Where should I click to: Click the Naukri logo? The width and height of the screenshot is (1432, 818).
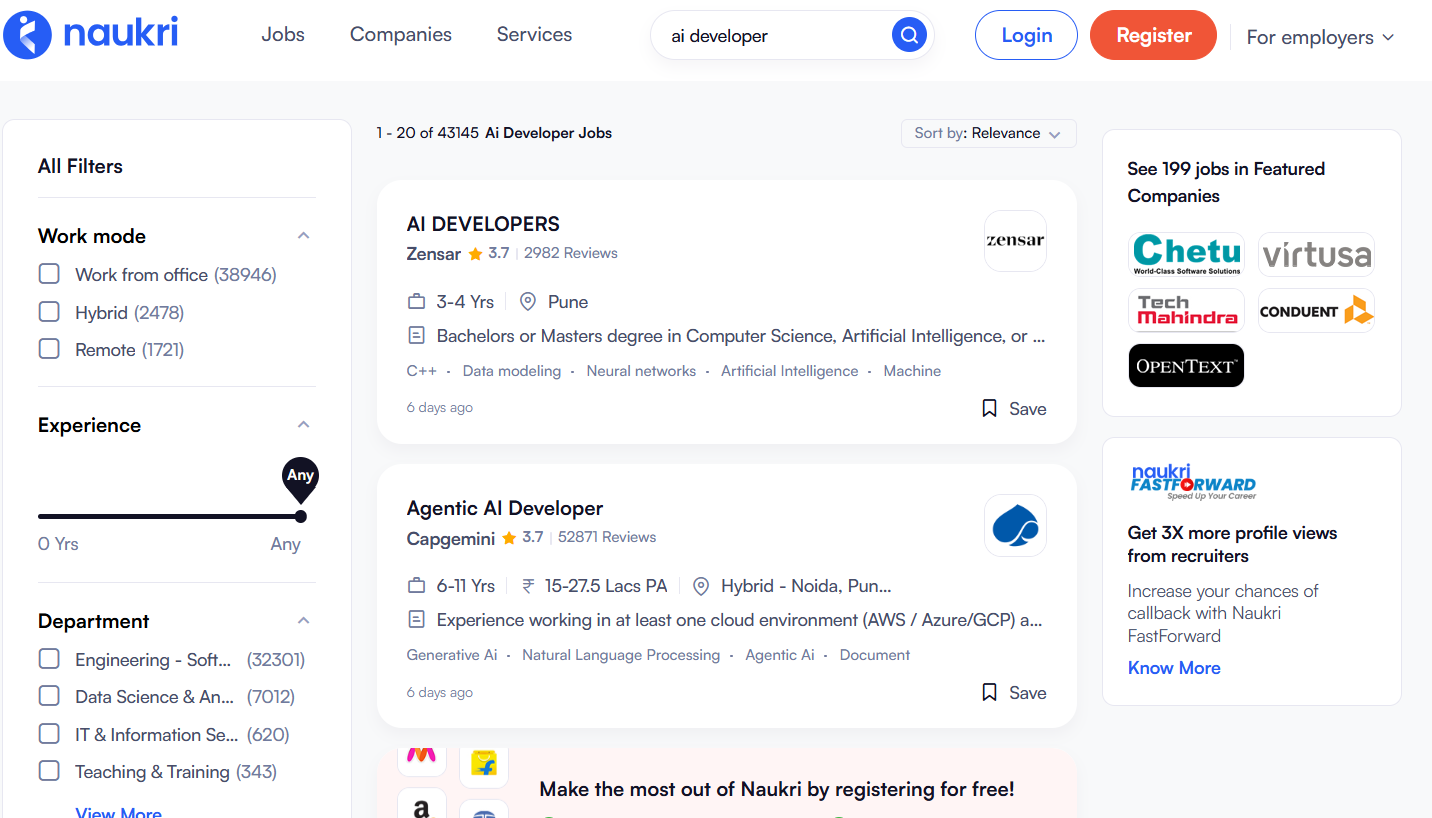point(91,33)
